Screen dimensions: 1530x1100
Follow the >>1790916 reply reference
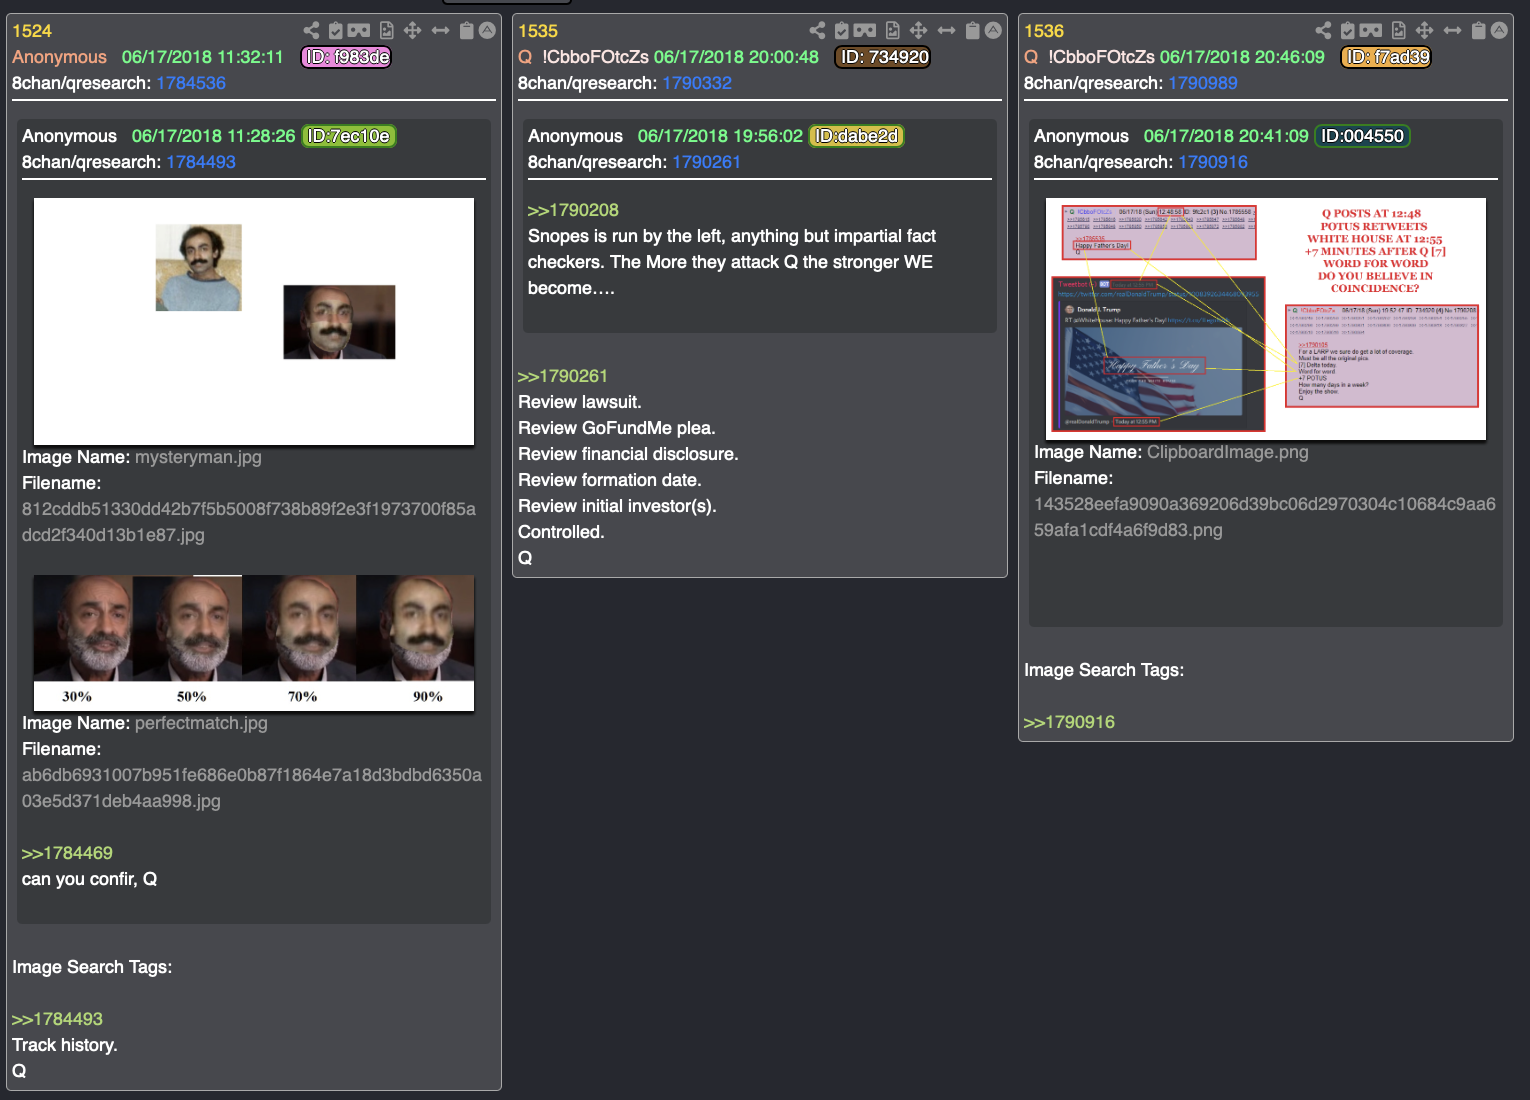[x=1069, y=722]
